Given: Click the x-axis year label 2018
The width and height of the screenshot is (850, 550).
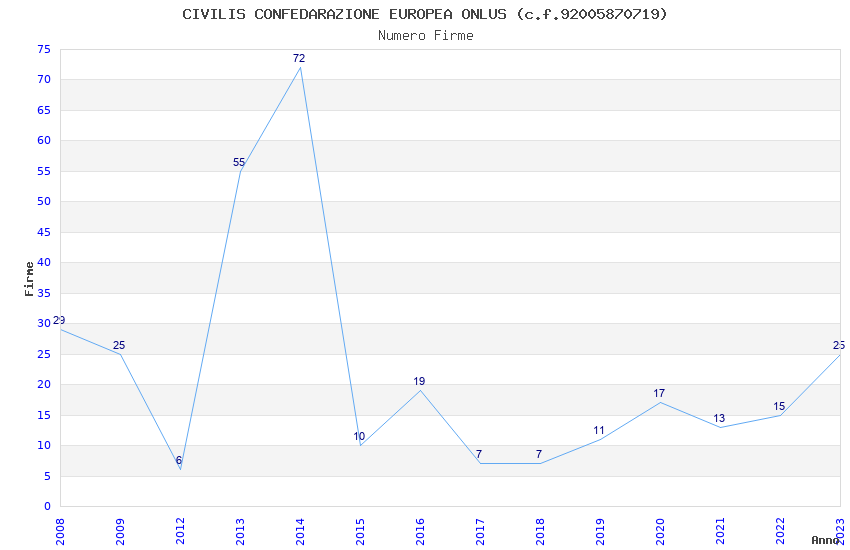Looking at the screenshot, I should pyautogui.click(x=540, y=531).
